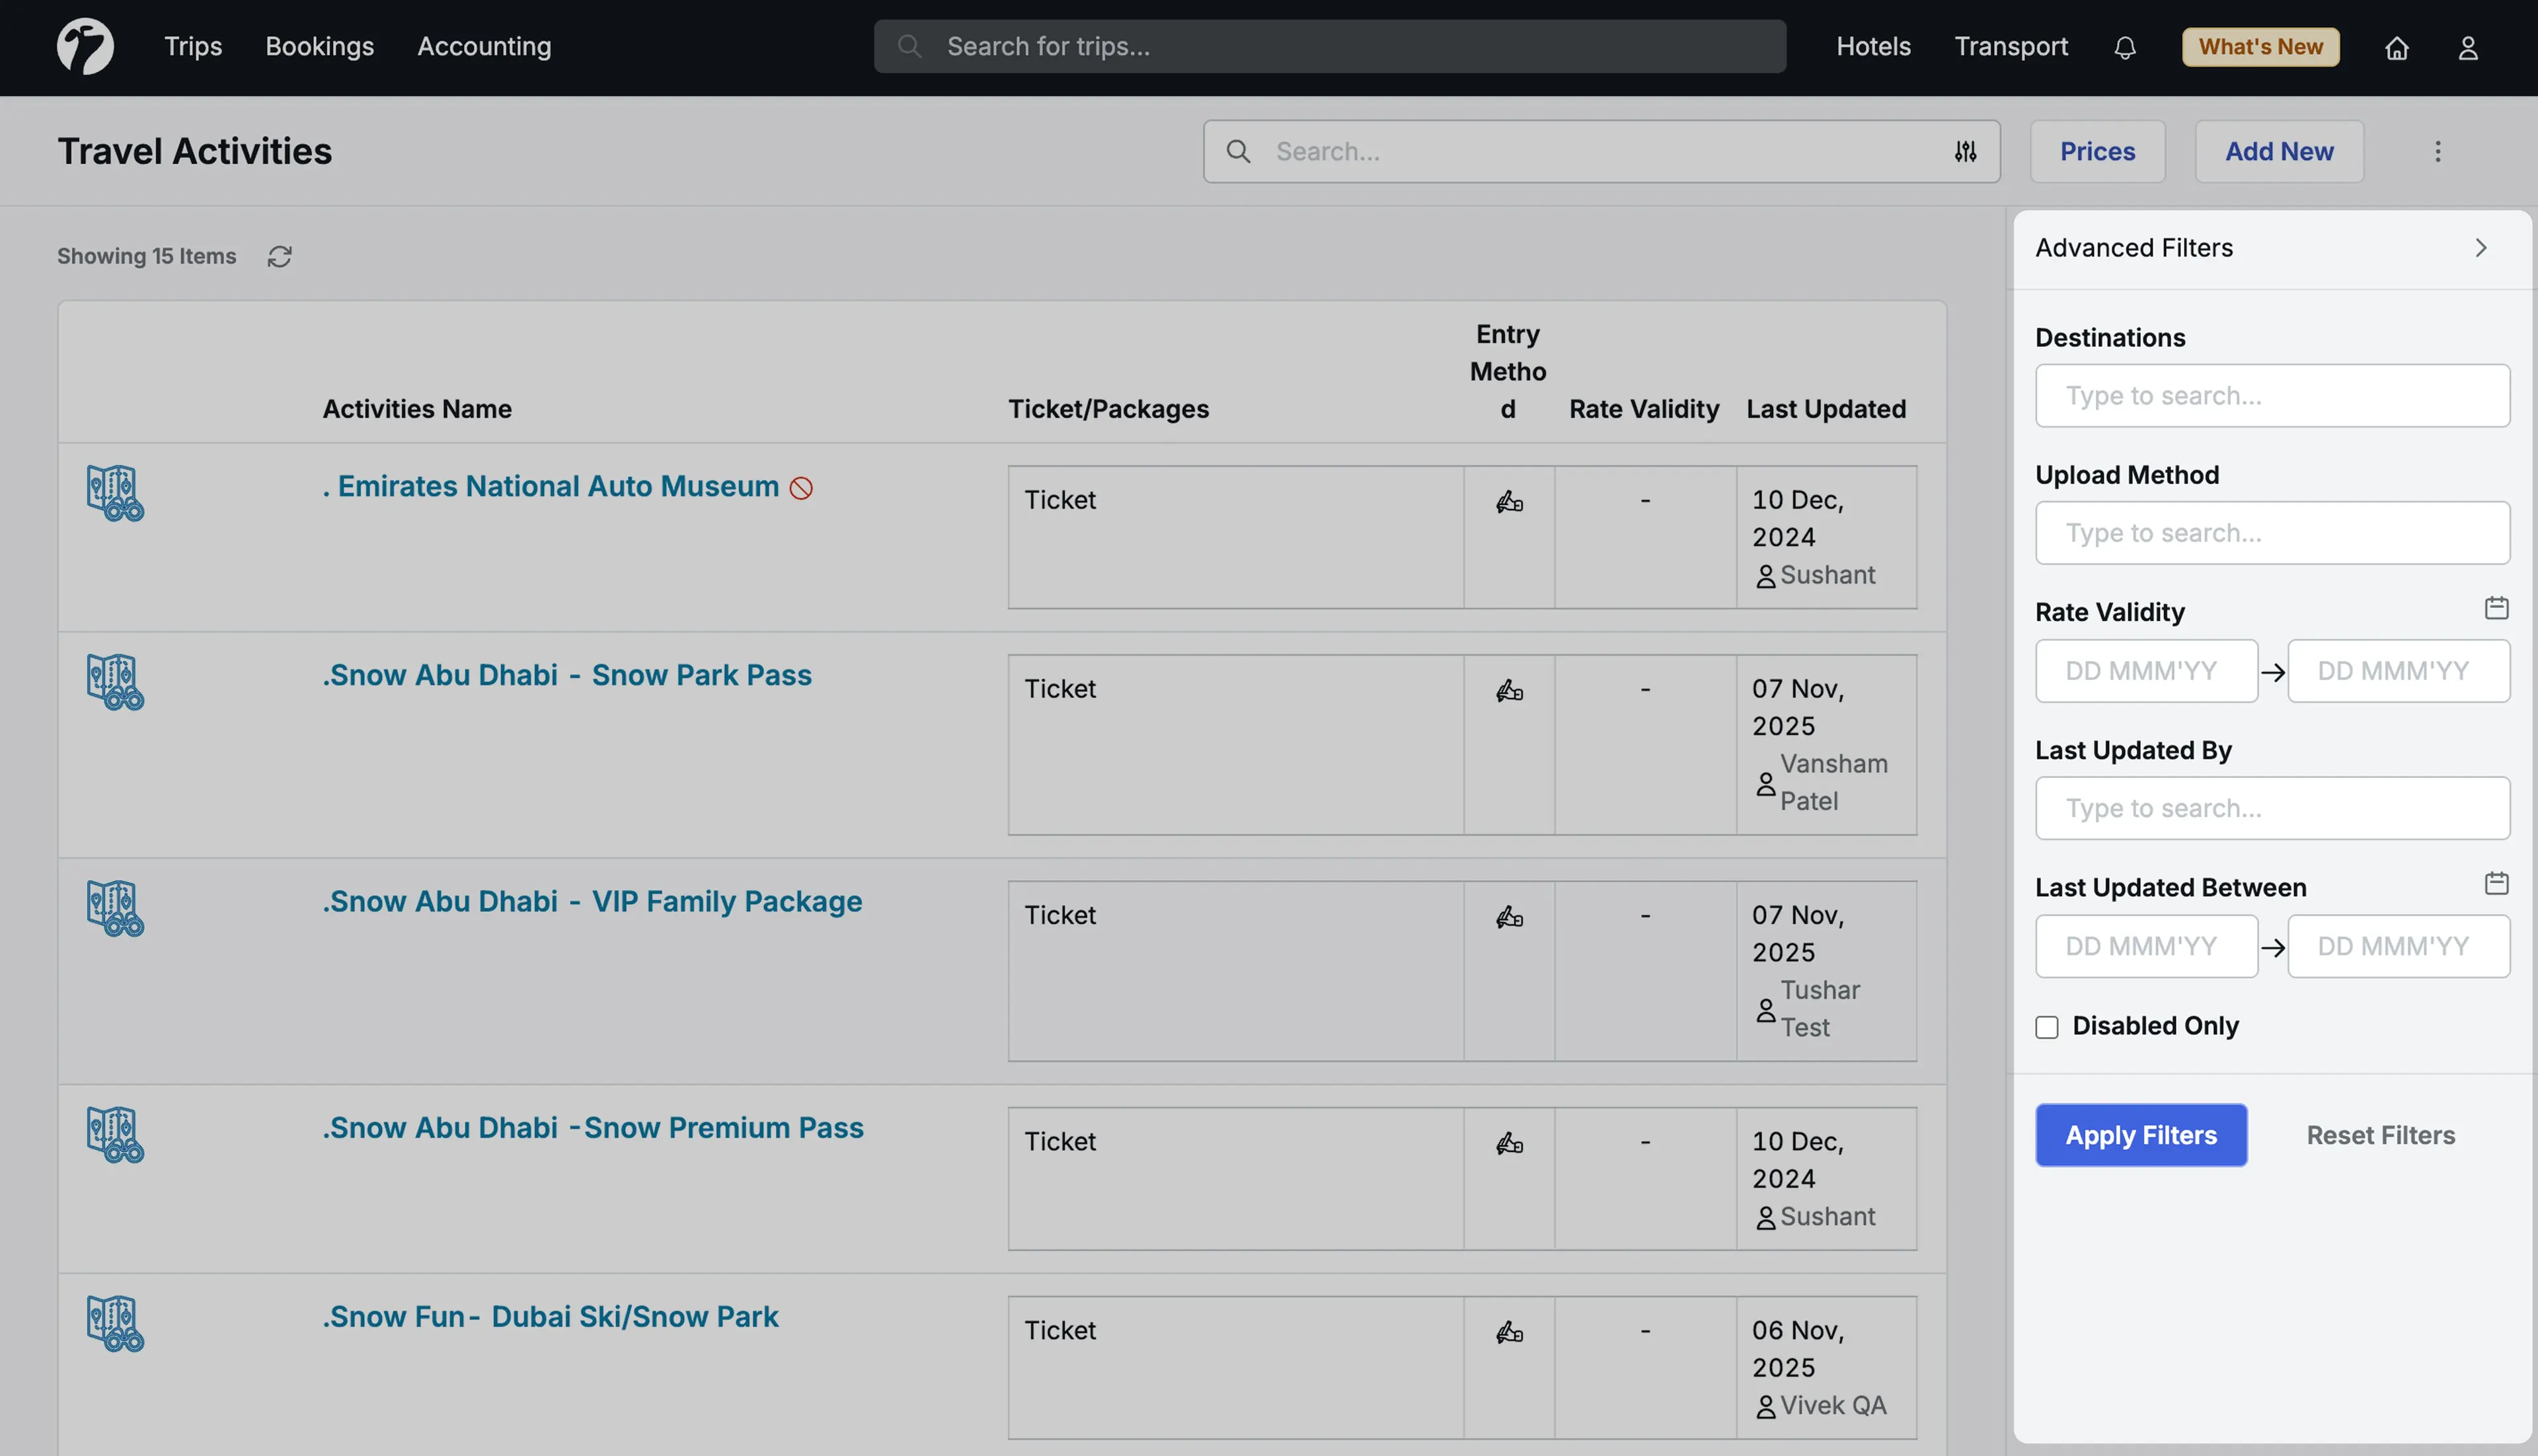Open the user profile icon

[x=2467, y=47]
